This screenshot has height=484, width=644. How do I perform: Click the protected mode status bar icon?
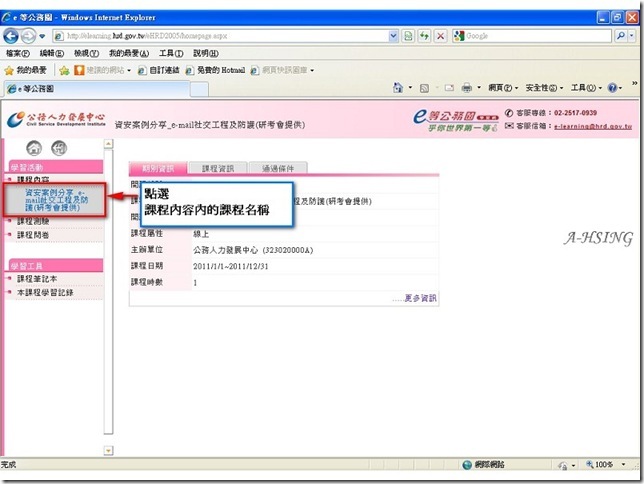coord(562,465)
